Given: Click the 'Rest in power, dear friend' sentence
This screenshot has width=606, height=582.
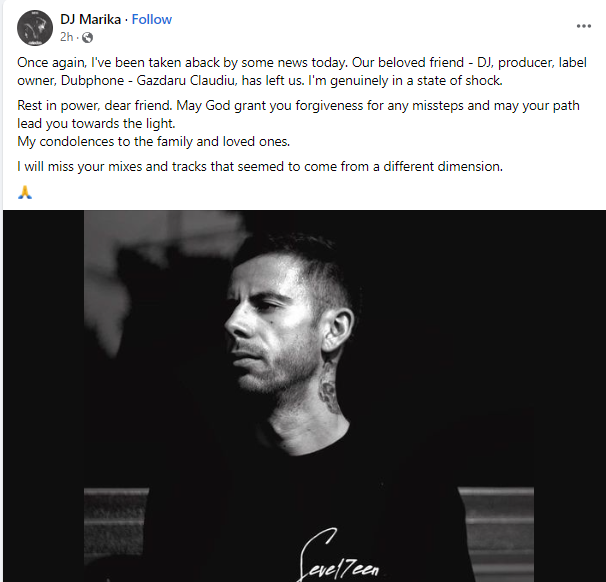Looking at the screenshot, I should click(95, 105).
